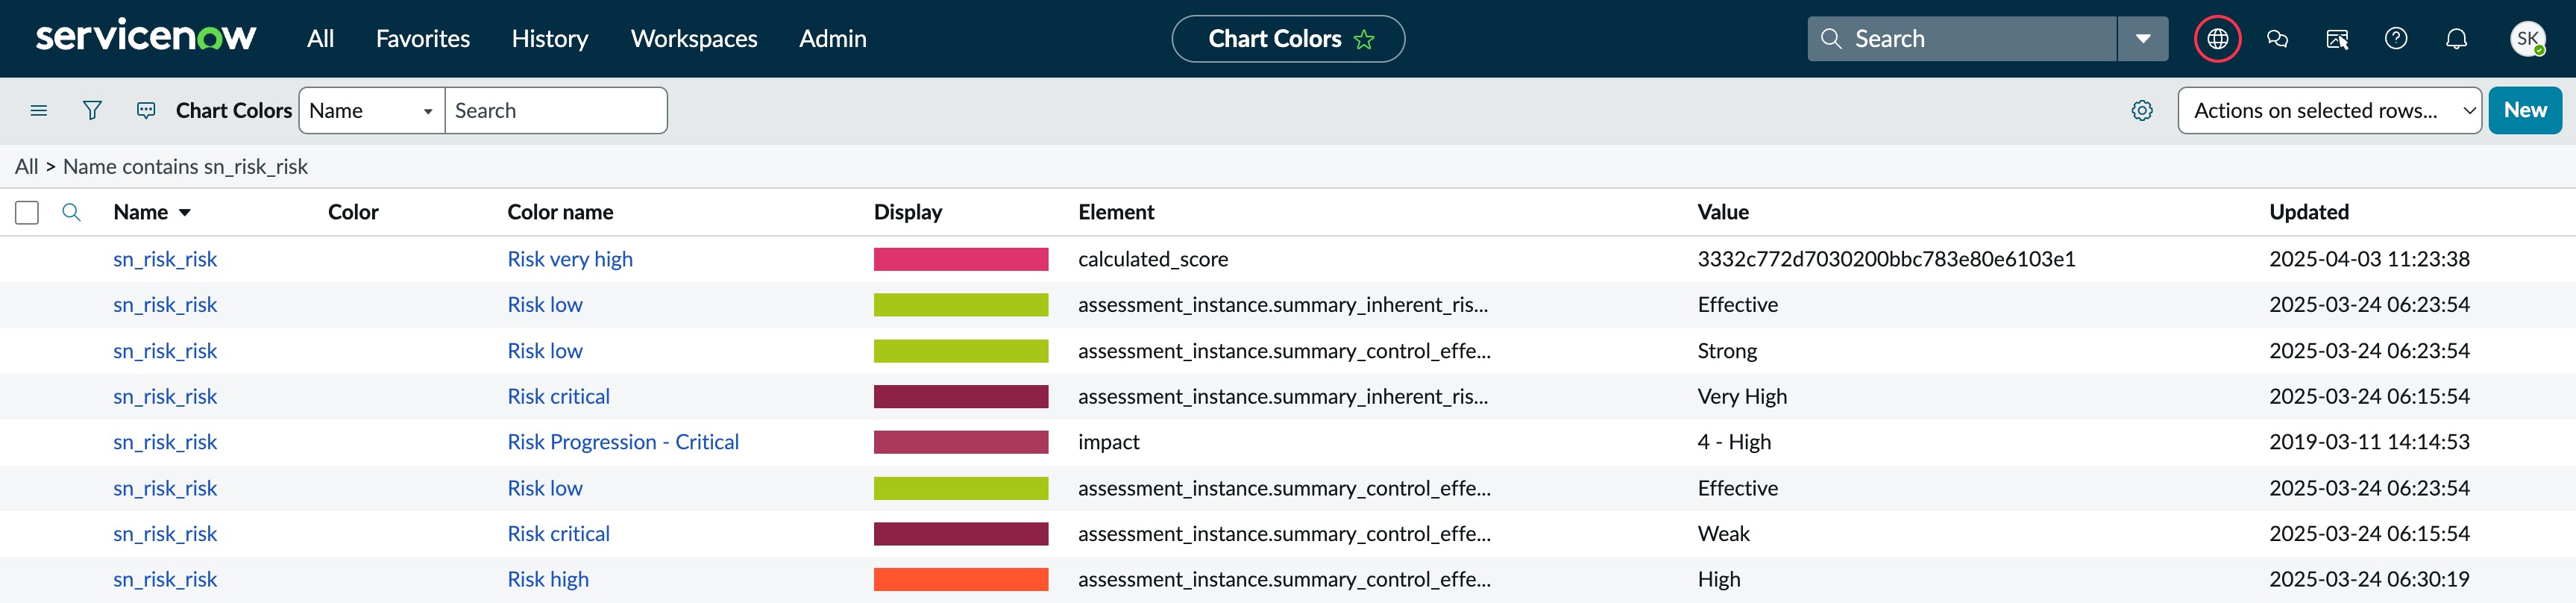2576x603 pixels.
Task: Open the History menu
Action: pyautogui.click(x=550, y=39)
